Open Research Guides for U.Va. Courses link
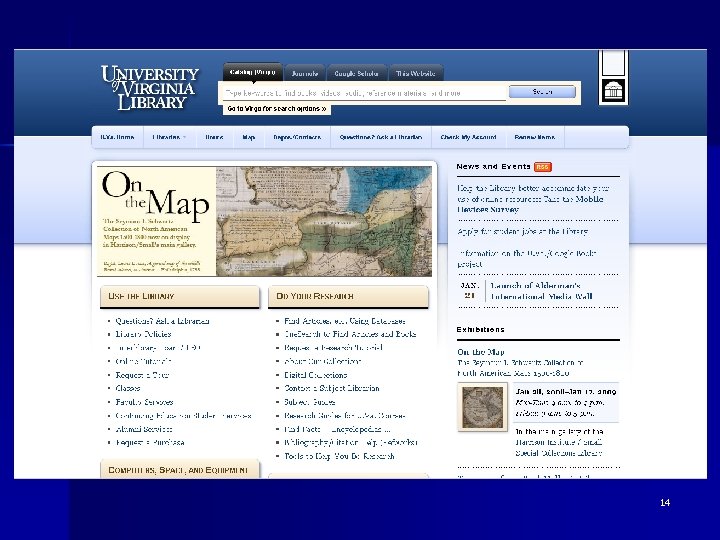 [x=344, y=416]
